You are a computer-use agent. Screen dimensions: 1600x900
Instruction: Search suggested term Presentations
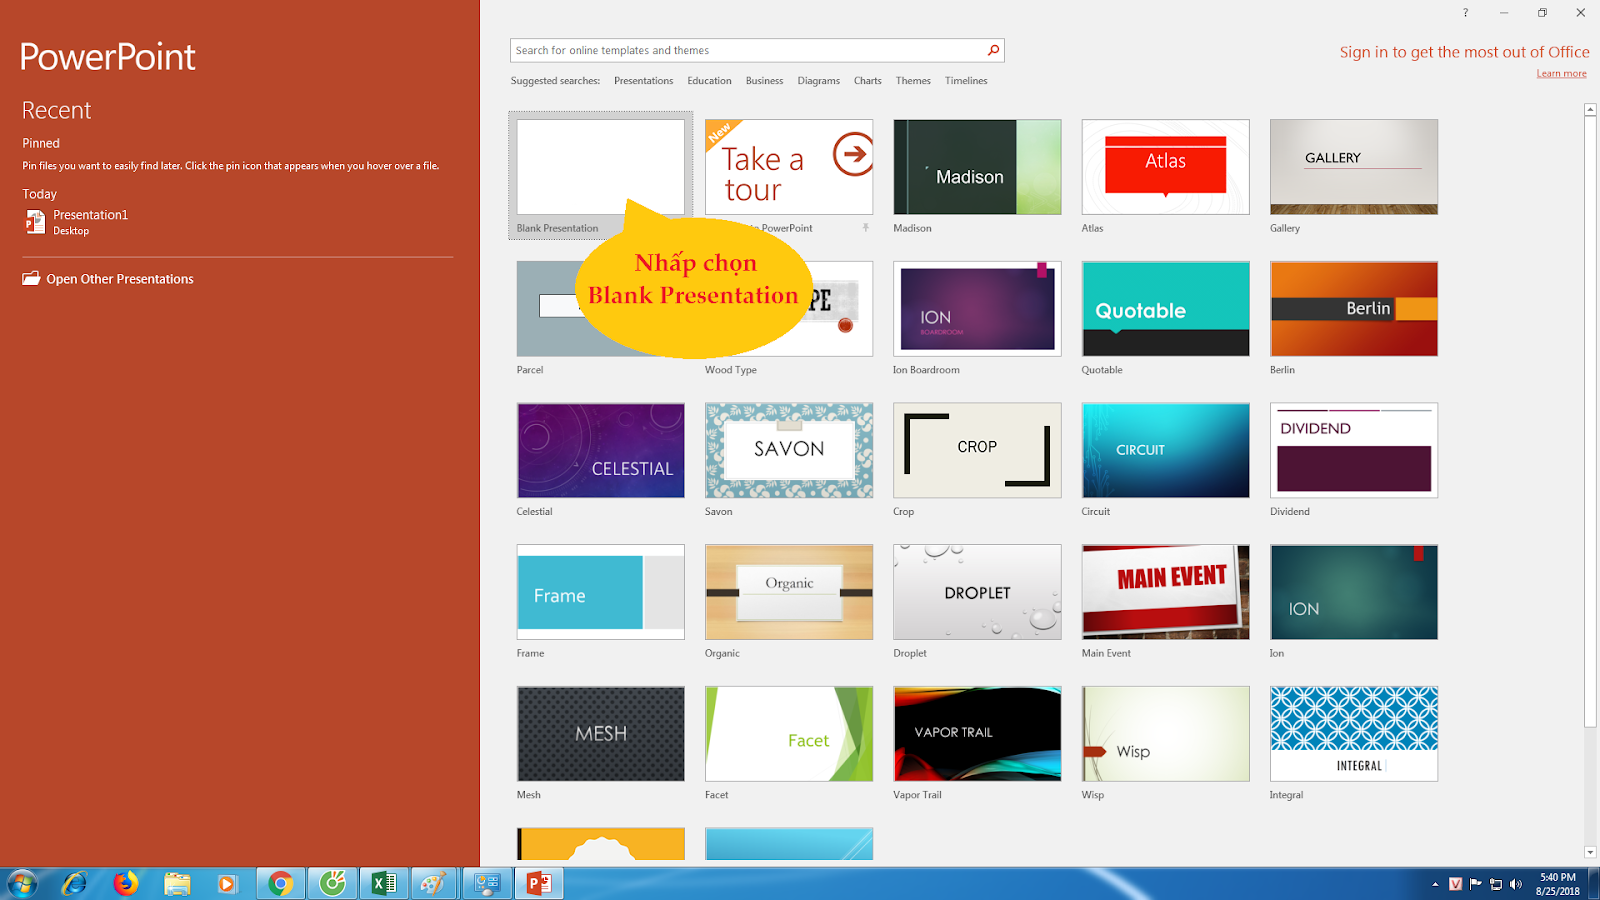click(643, 81)
